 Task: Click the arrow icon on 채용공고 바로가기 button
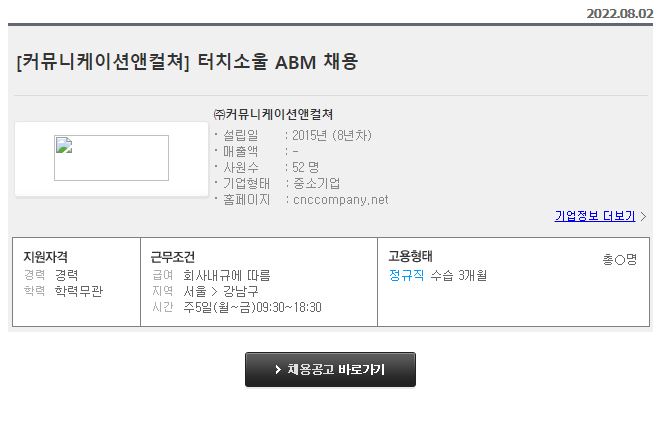click(x=278, y=369)
